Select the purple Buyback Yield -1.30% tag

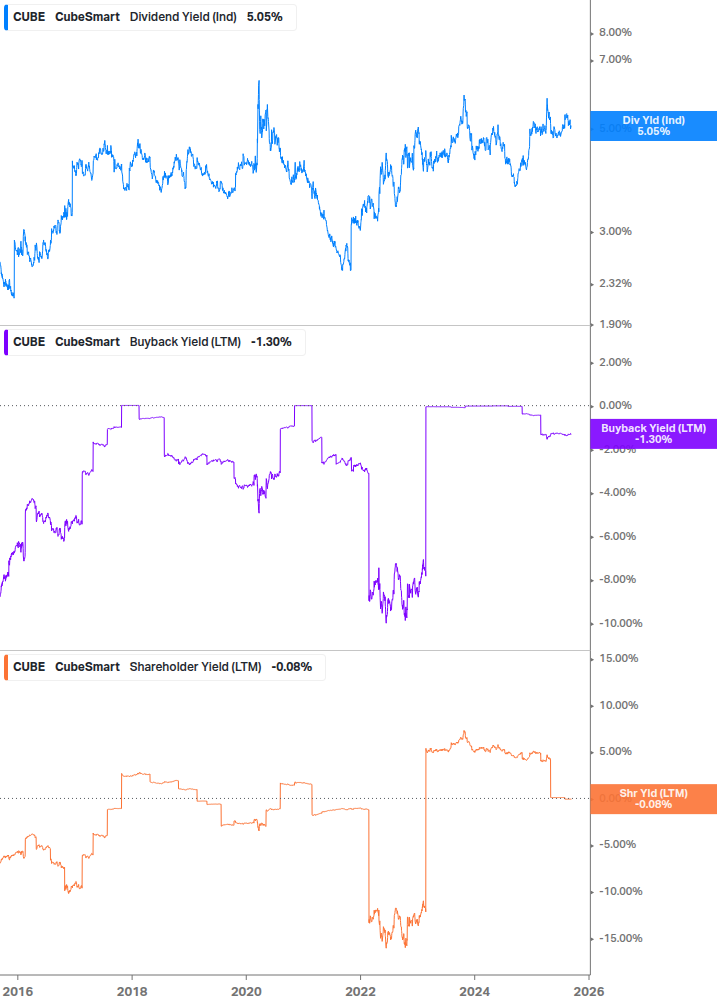(654, 434)
